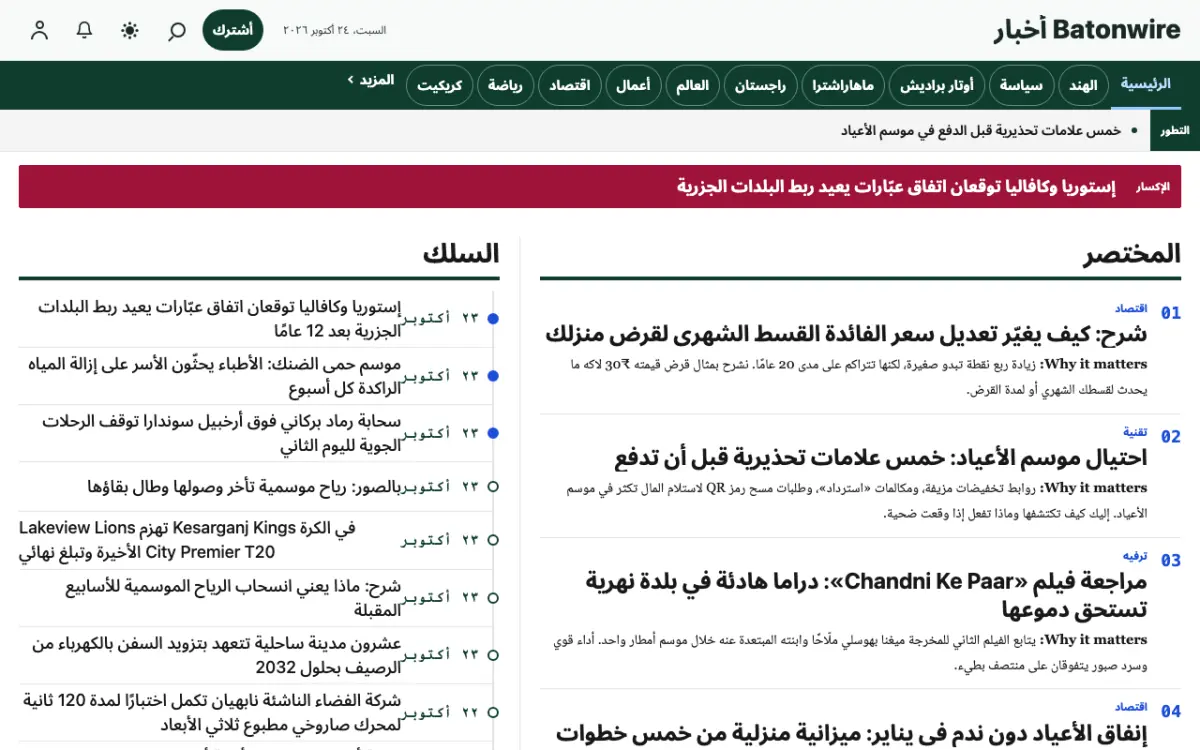Click blue timeline dot for إستوريا وكافاليا

pos(492,319)
